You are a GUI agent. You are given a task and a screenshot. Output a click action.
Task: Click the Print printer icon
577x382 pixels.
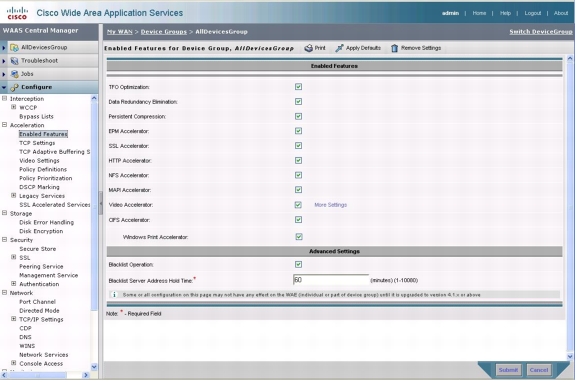click(308, 48)
